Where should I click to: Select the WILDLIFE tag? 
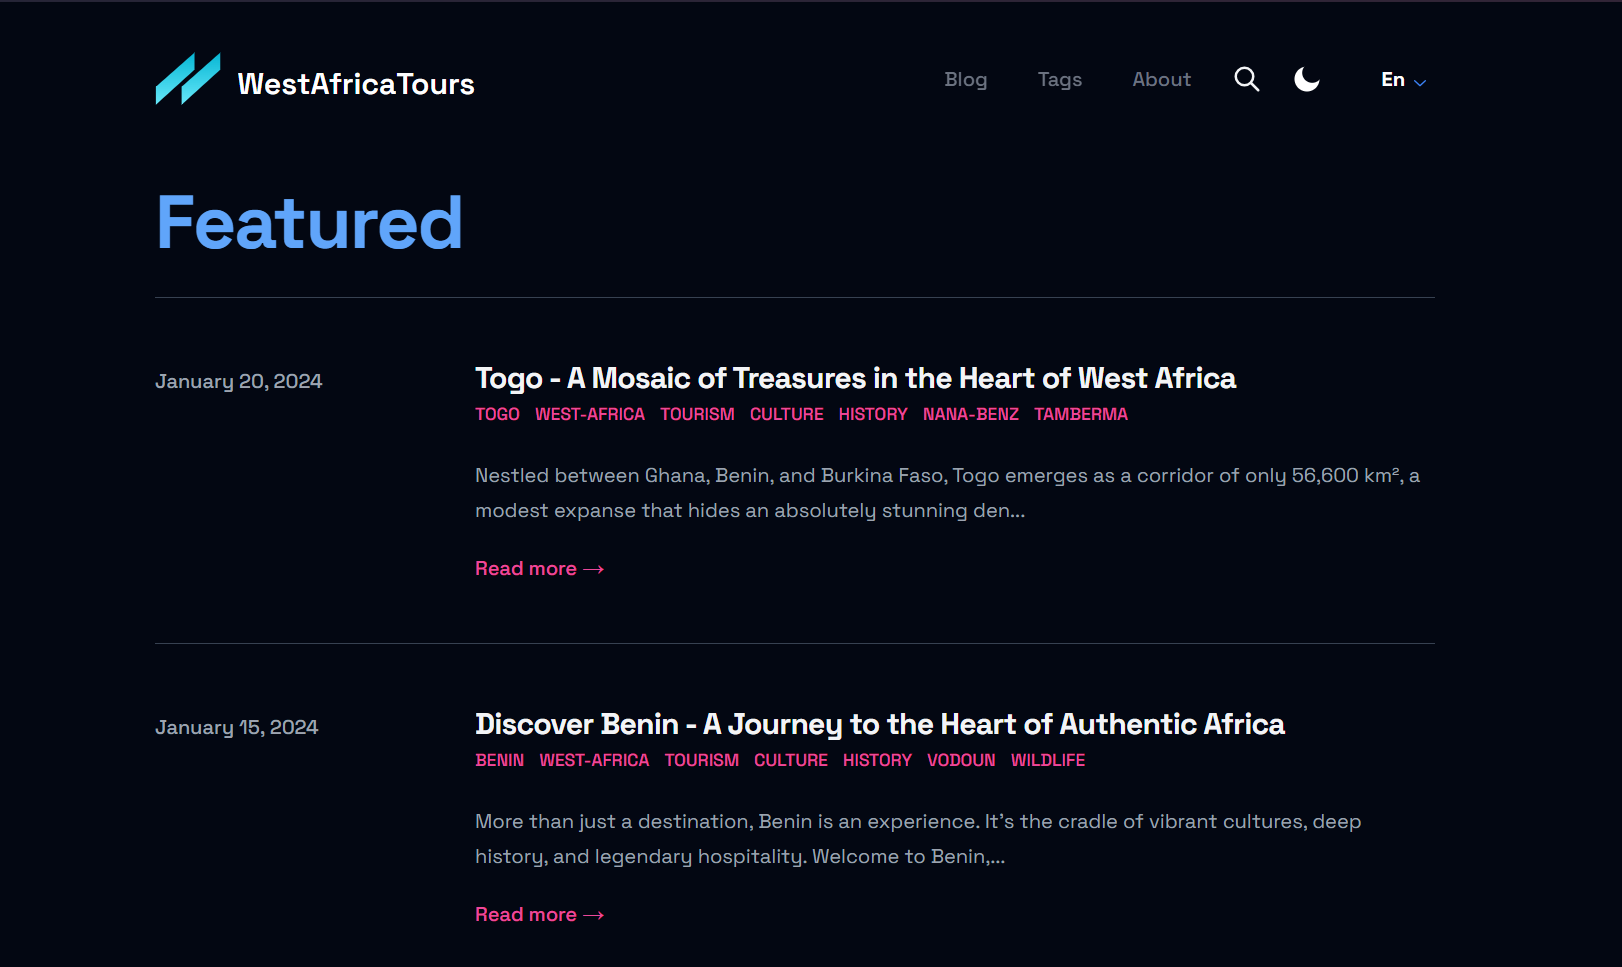point(1047,760)
